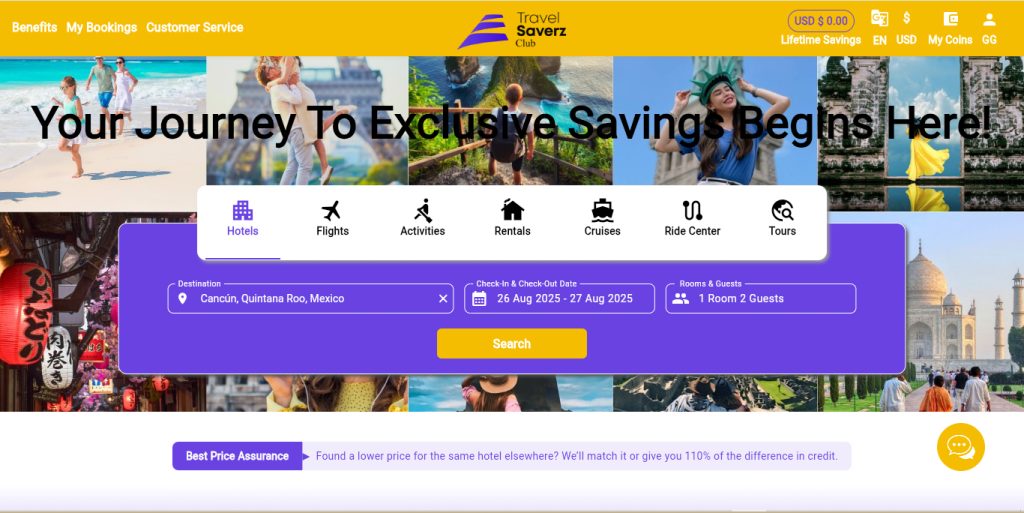Expand the 1 Room 2 Guests selector
1024x513 pixels.
click(761, 298)
